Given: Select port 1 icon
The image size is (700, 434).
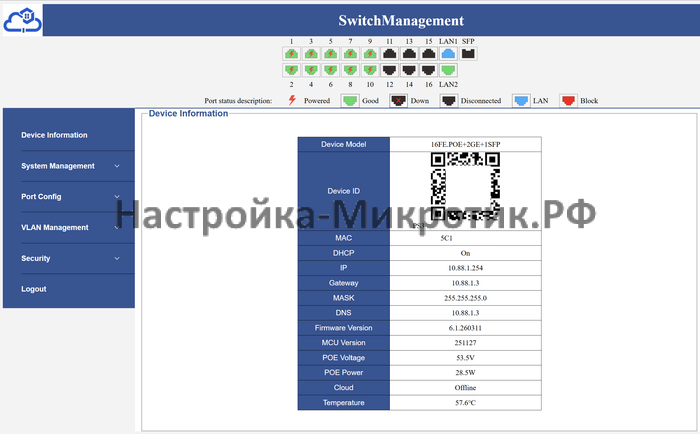Looking at the screenshot, I should (291, 54).
